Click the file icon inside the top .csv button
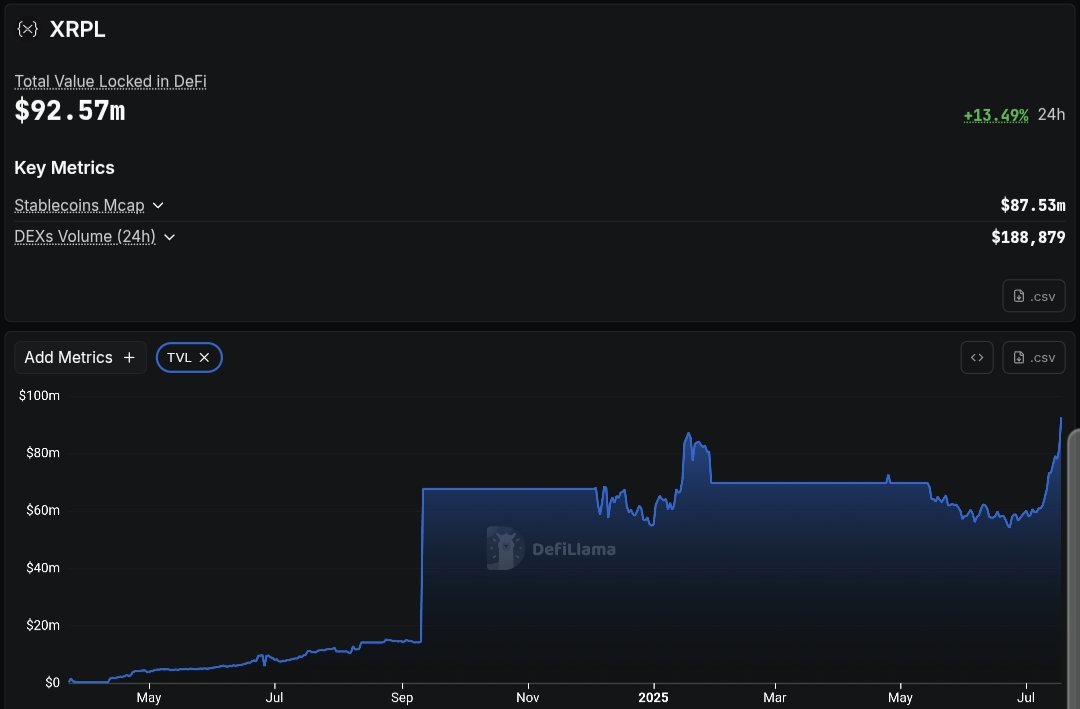 [x=1018, y=295]
